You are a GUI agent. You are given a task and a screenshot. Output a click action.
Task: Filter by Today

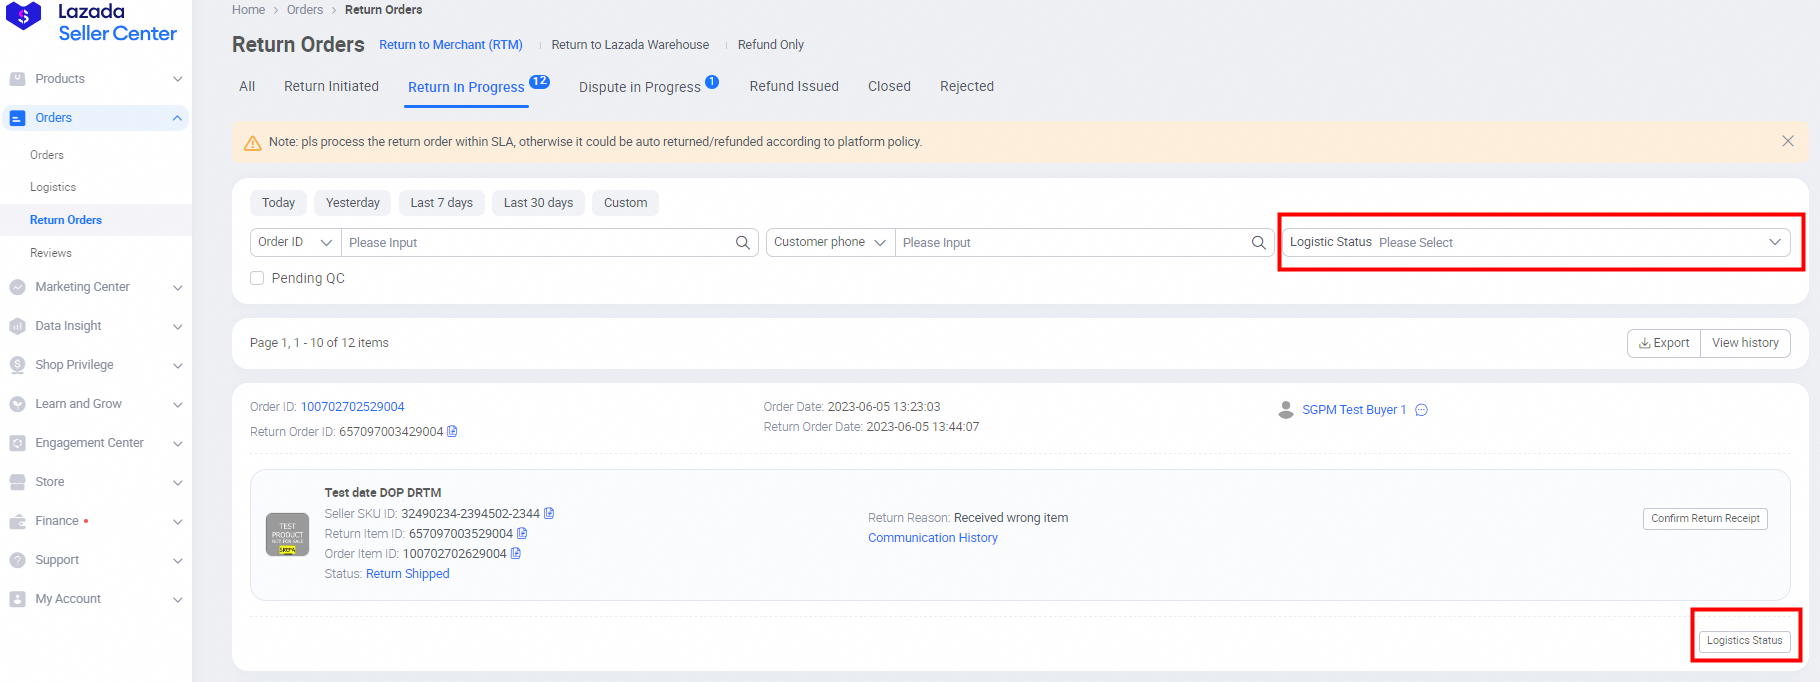(x=278, y=203)
